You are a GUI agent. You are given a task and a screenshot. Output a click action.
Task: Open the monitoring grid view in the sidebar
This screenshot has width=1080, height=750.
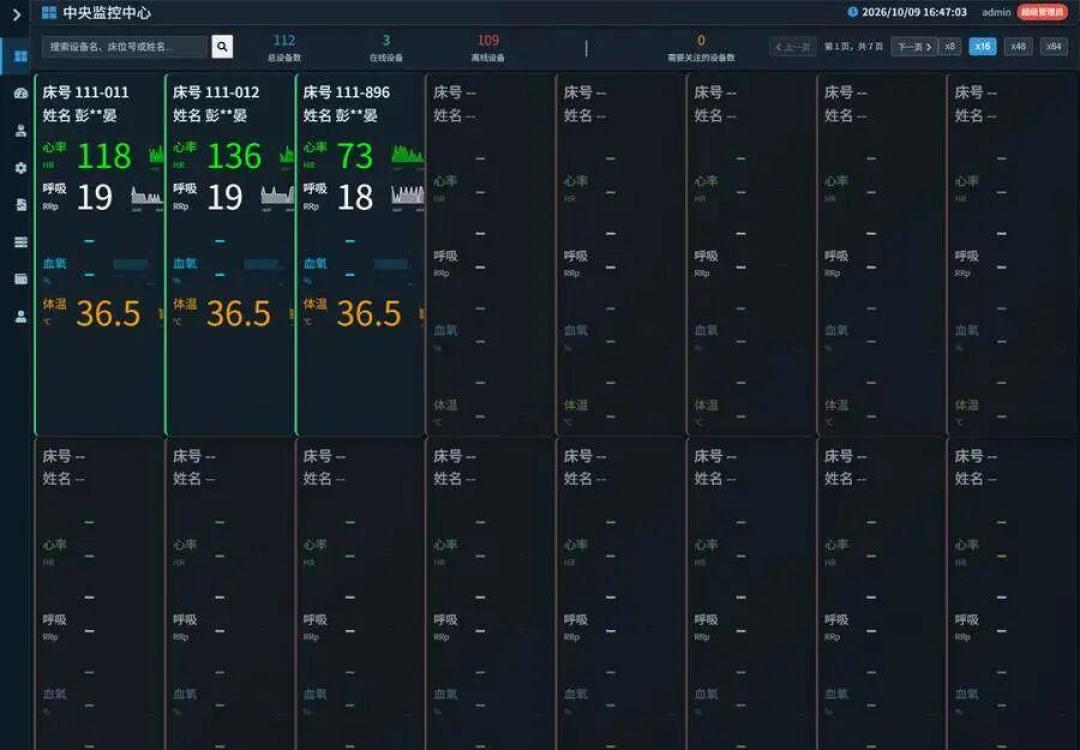pos(21,56)
